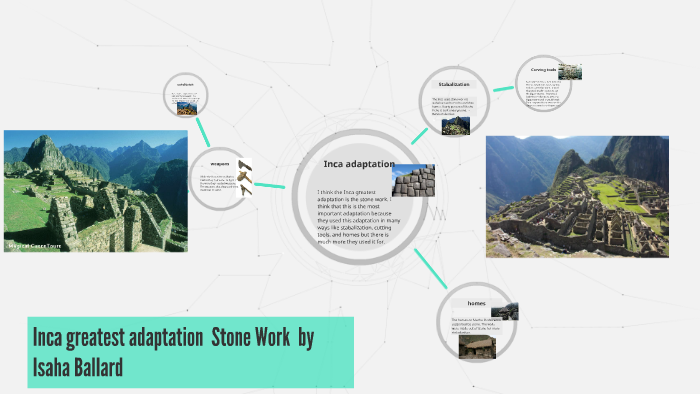The image size is (700, 394).
Task: Open the weapons topic circle
Action: (219, 178)
